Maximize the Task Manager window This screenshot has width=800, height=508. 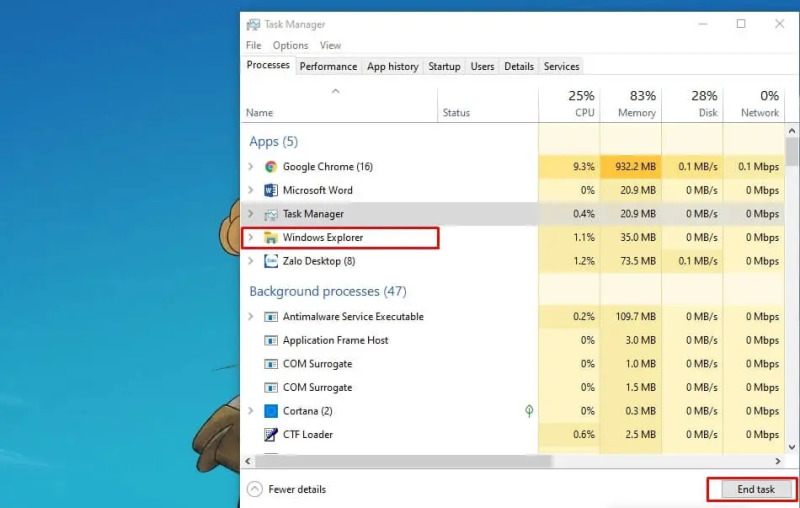741,24
